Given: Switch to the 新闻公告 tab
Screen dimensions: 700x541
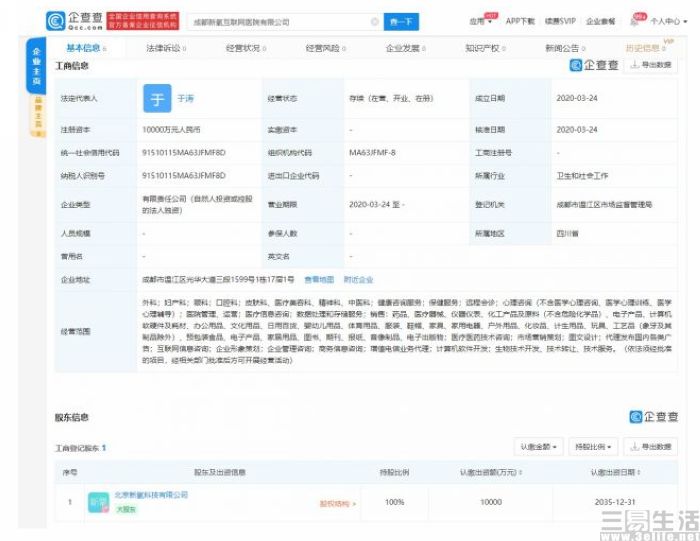Looking at the screenshot, I should point(565,48).
